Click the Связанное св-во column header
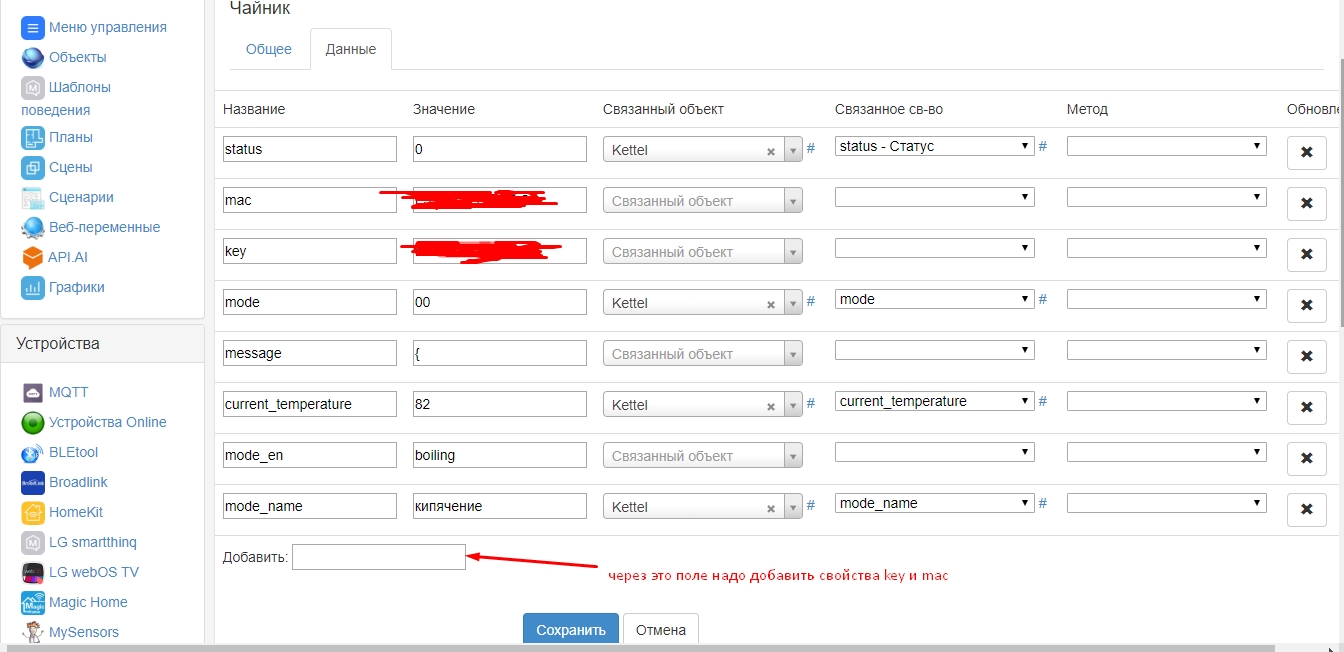The height and width of the screenshot is (652, 1344). (x=889, y=109)
